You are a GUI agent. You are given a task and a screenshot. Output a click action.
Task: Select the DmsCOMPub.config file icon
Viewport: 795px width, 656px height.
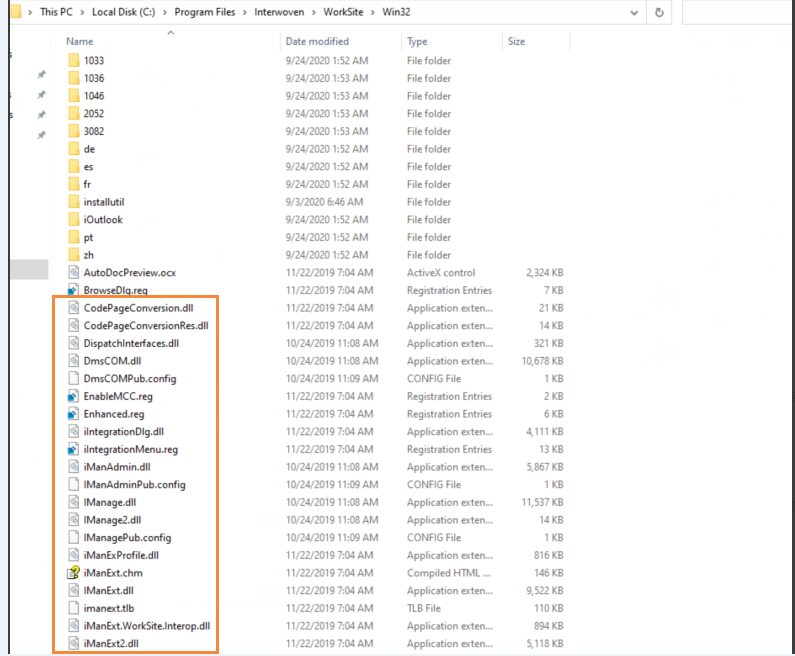(73, 378)
